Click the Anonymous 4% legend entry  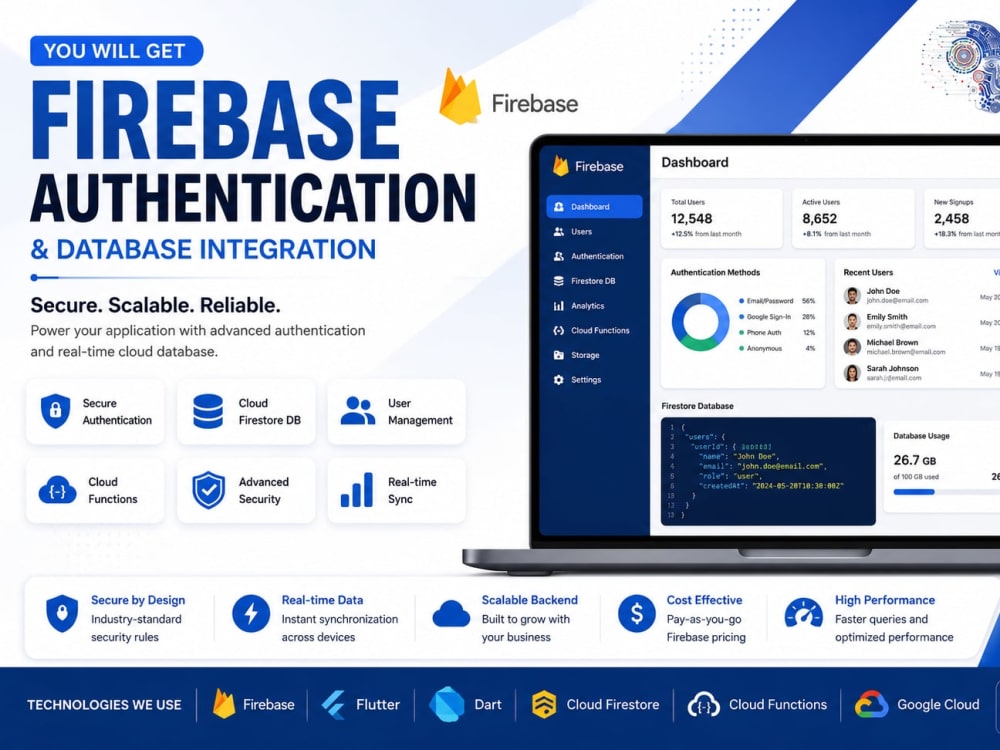777,348
